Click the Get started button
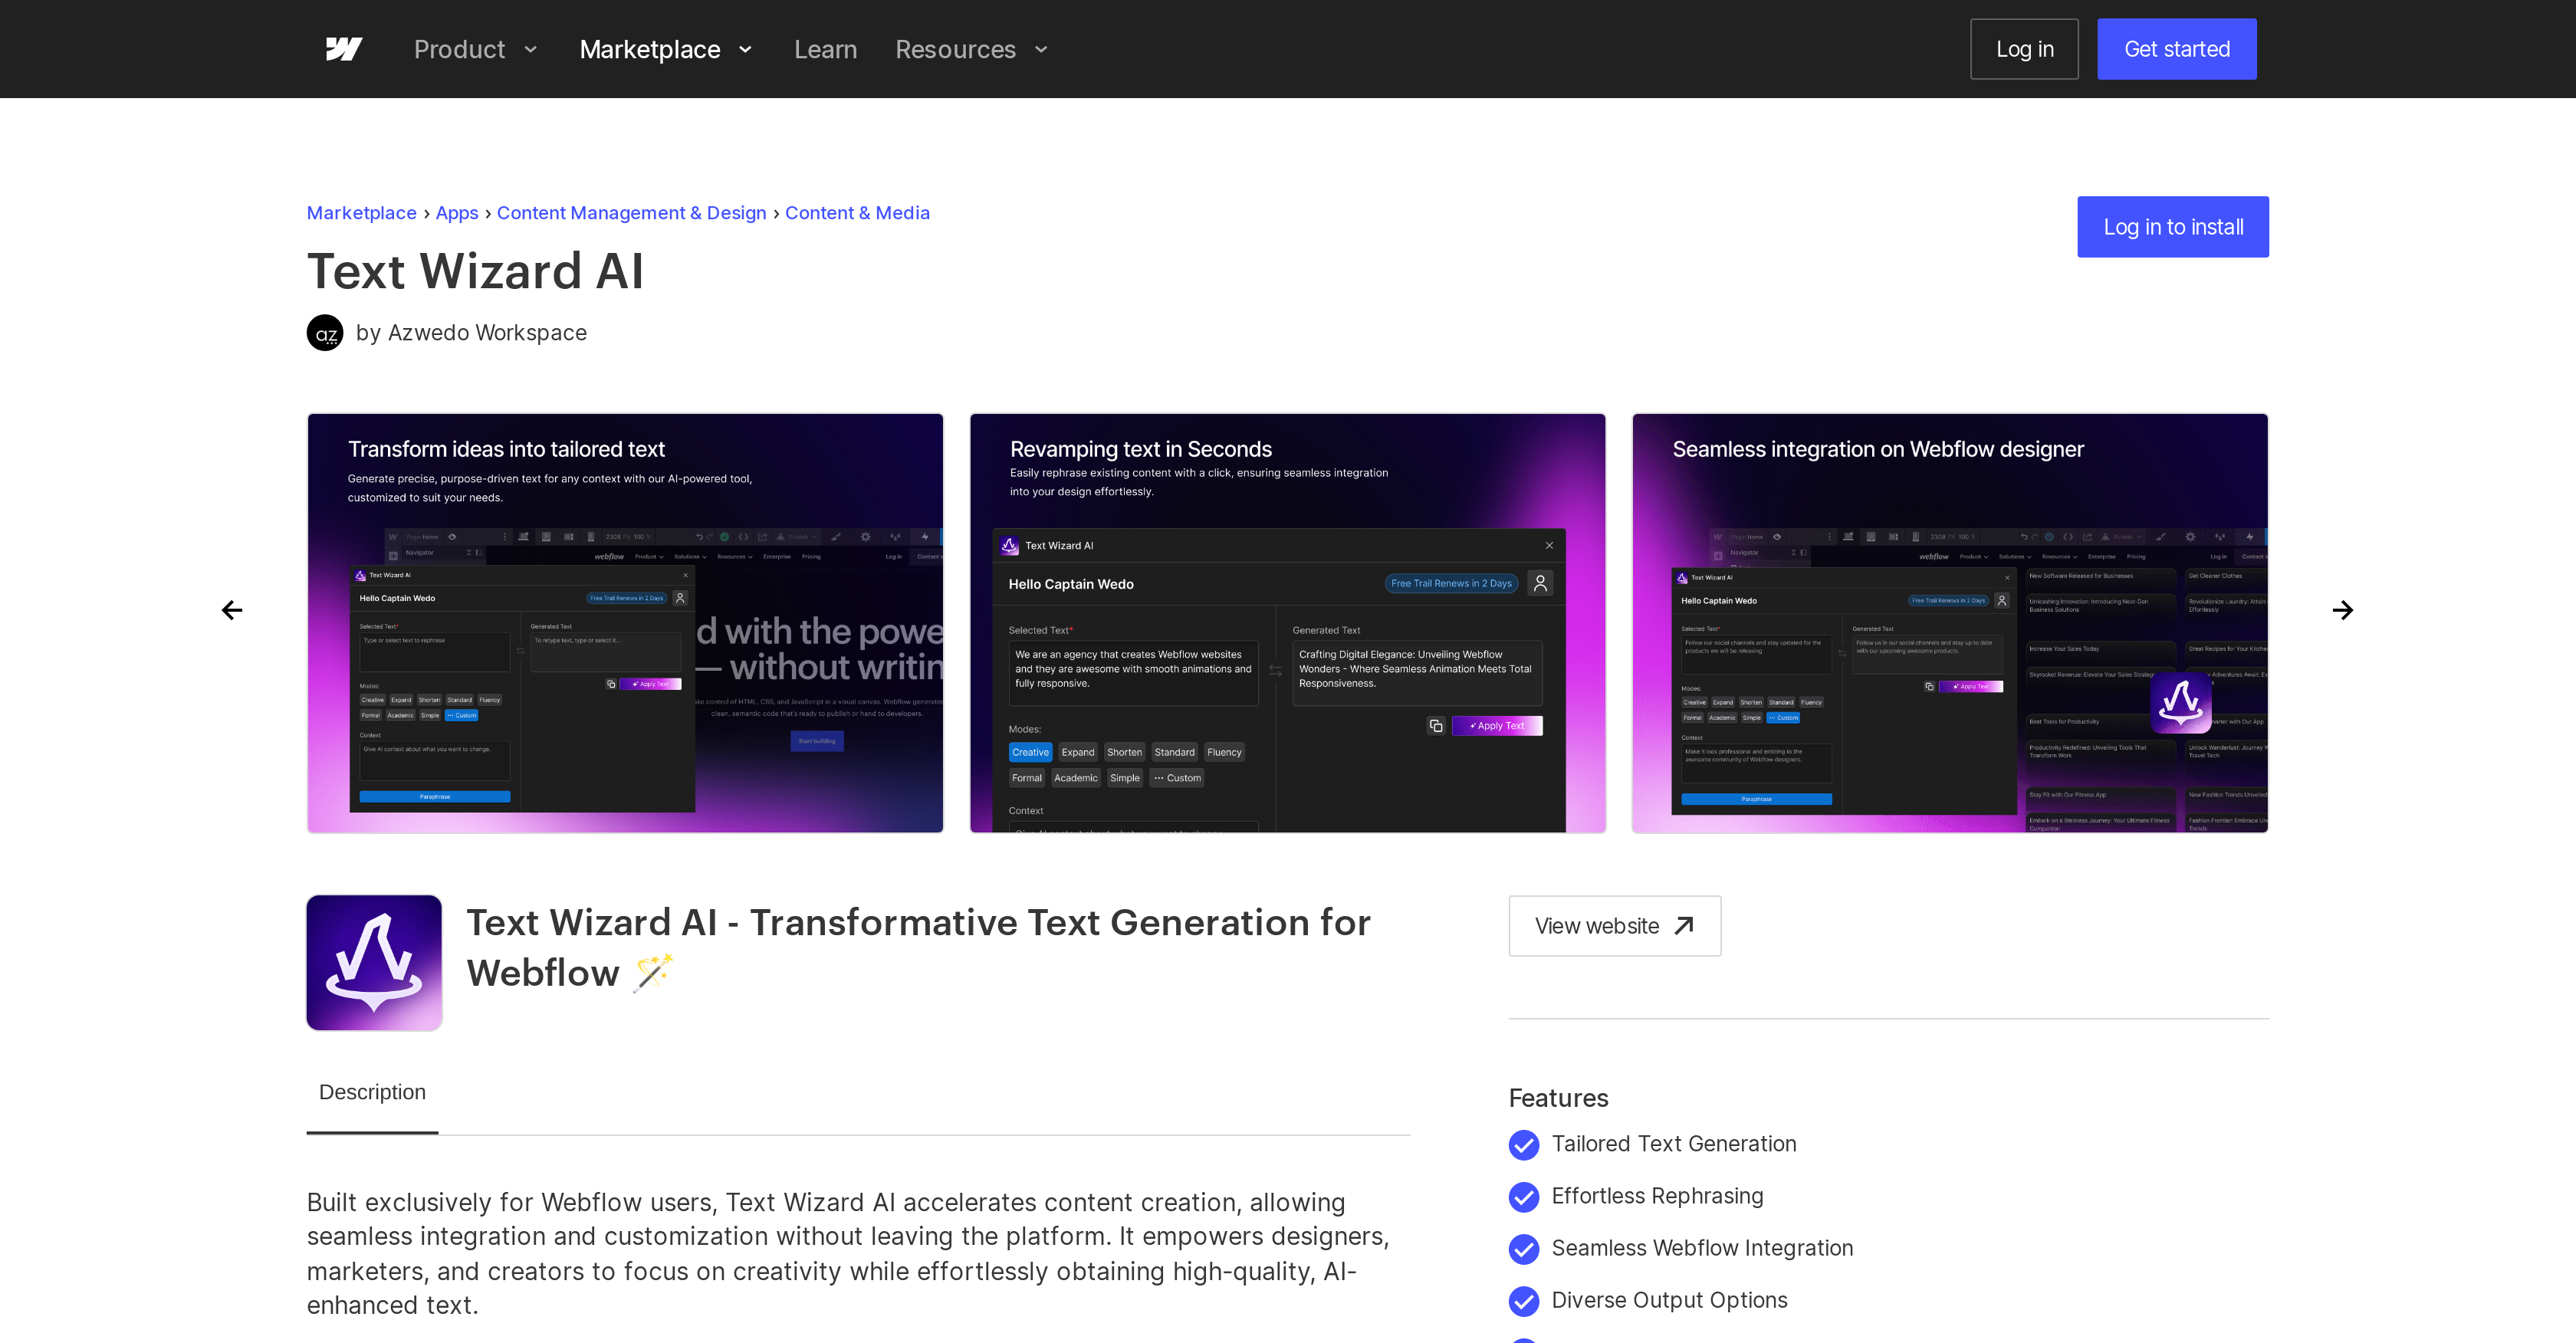Image resolution: width=2576 pixels, height=1343 pixels. (2176, 48)
